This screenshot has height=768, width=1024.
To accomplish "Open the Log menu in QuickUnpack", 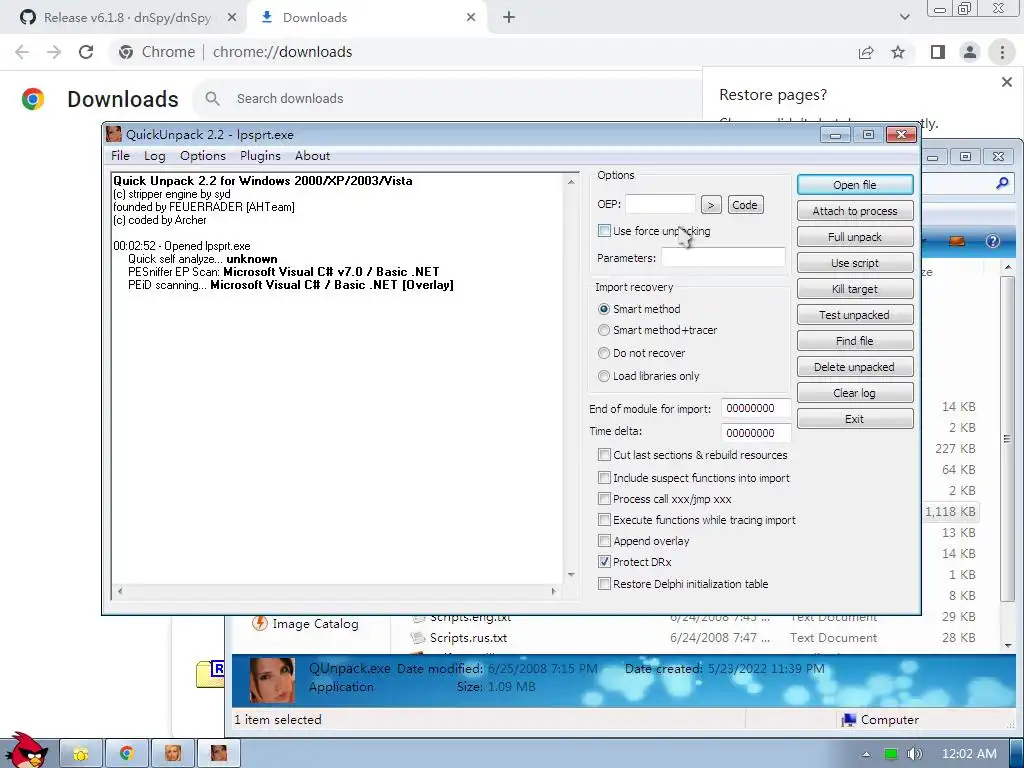I will [155, 156].
